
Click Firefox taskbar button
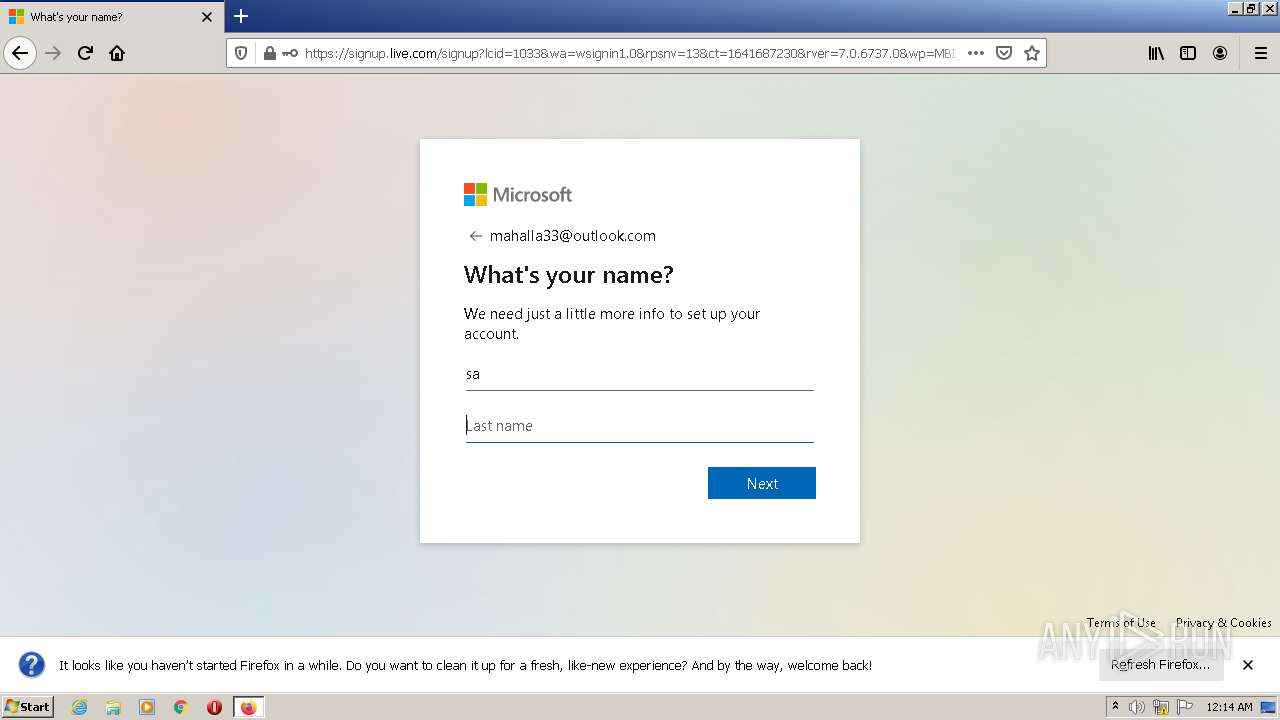pyautogui.click(x=248, y=707)
